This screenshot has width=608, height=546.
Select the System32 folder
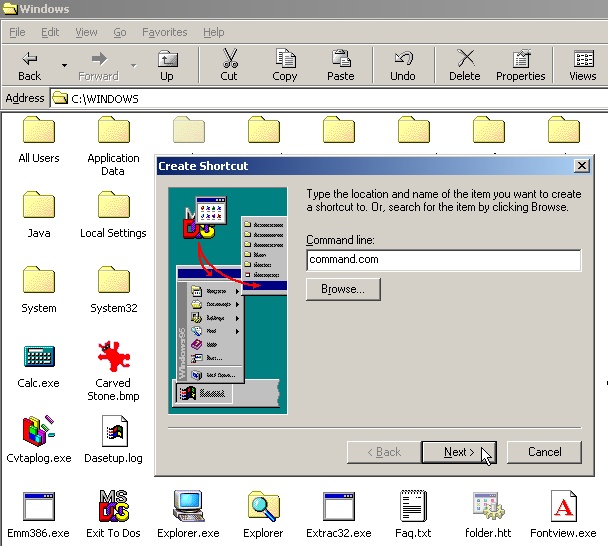pyautogui.click(x=114, y=290)
